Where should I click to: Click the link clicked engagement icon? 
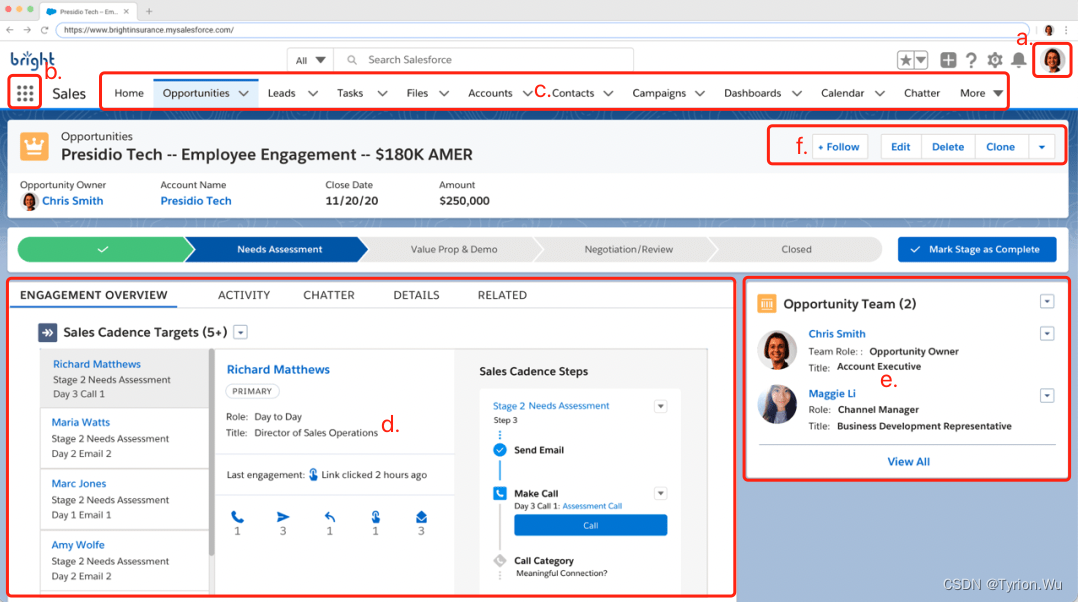375,517
